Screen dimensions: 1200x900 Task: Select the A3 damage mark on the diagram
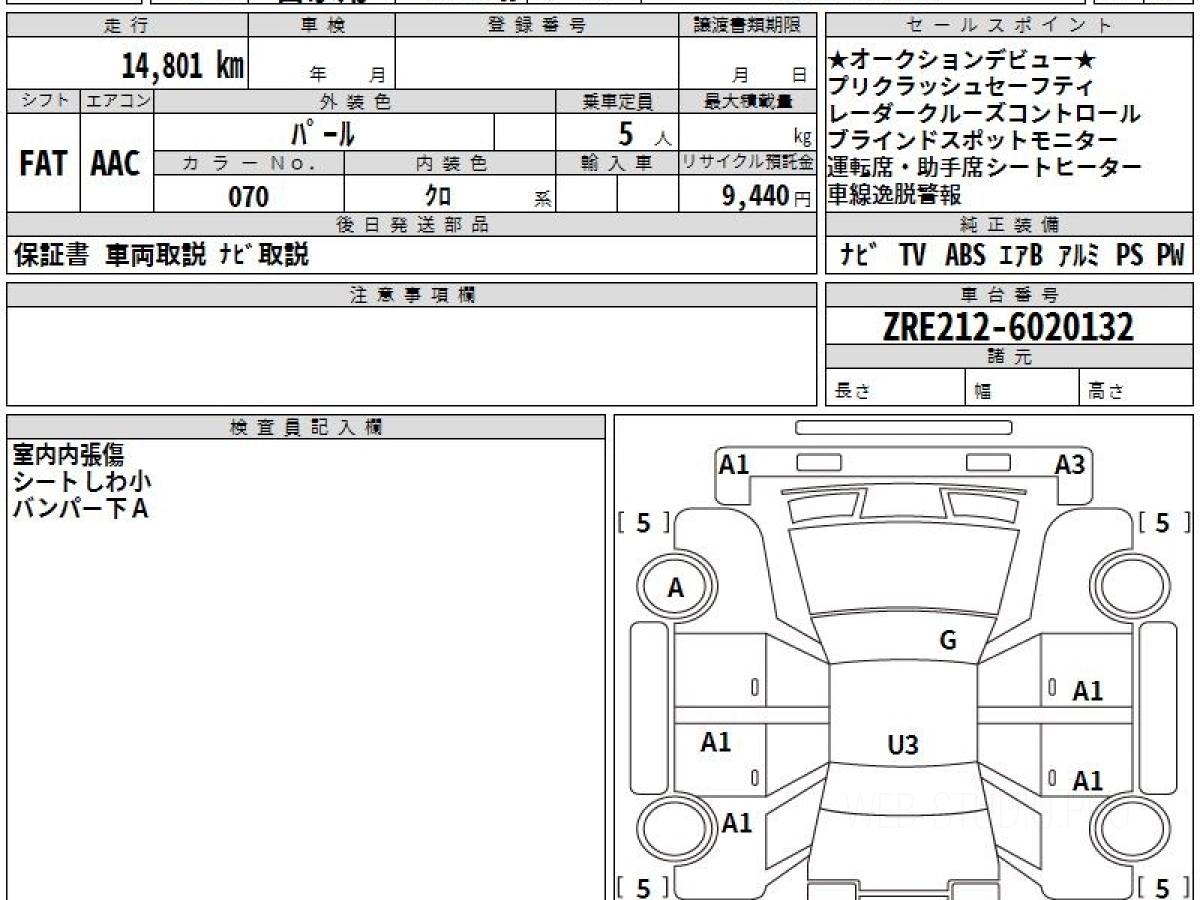(1071, 463)
